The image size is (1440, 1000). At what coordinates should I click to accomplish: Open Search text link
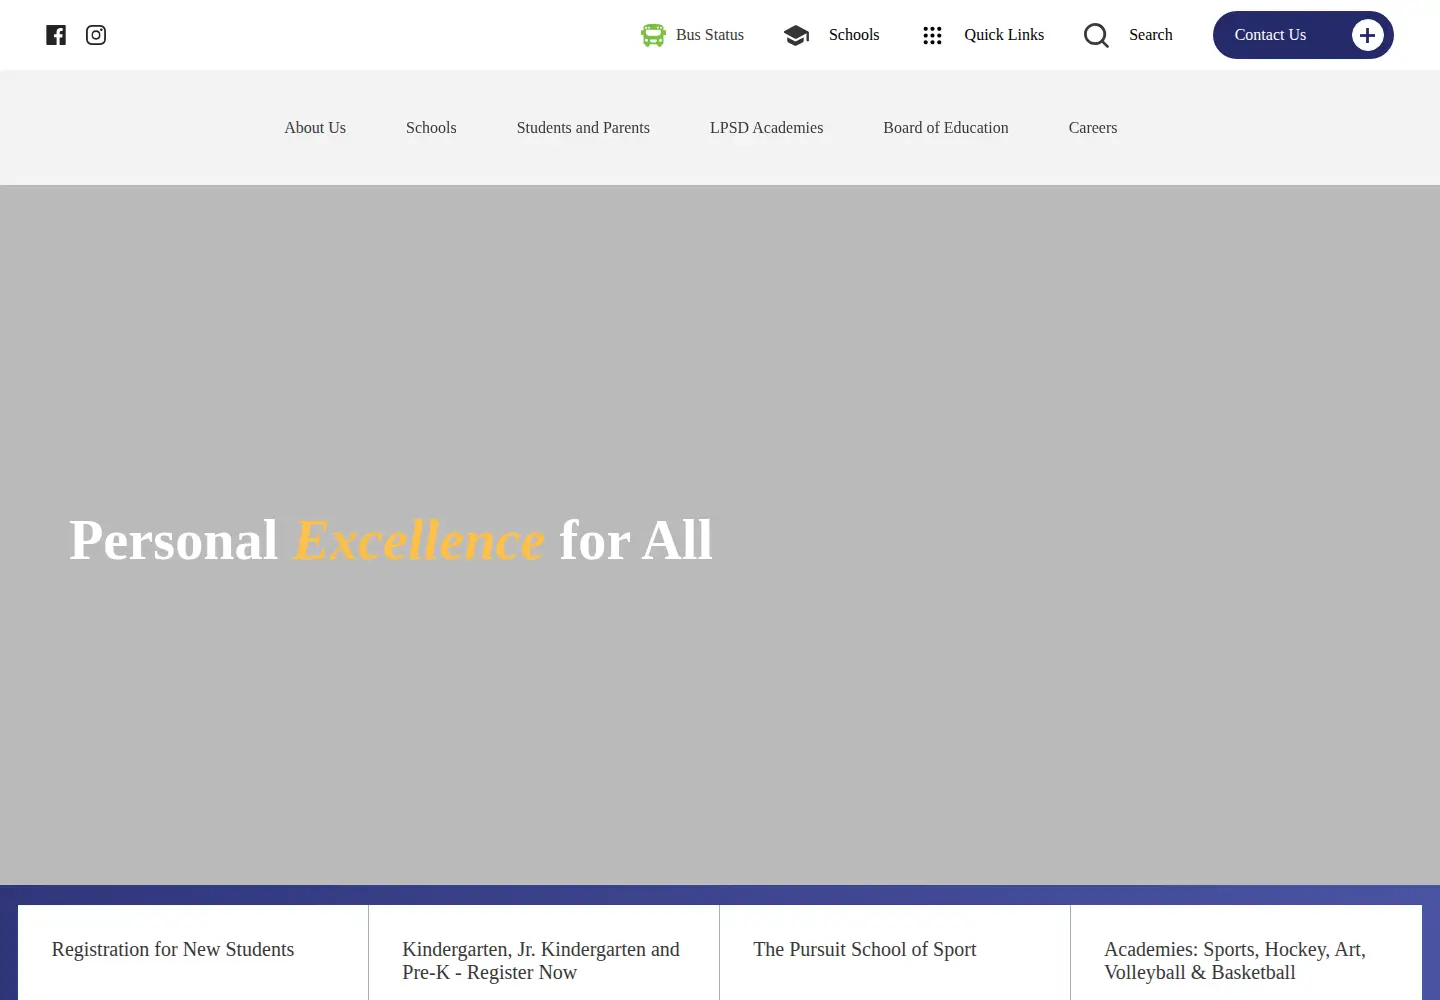[x=1151, y=35]
